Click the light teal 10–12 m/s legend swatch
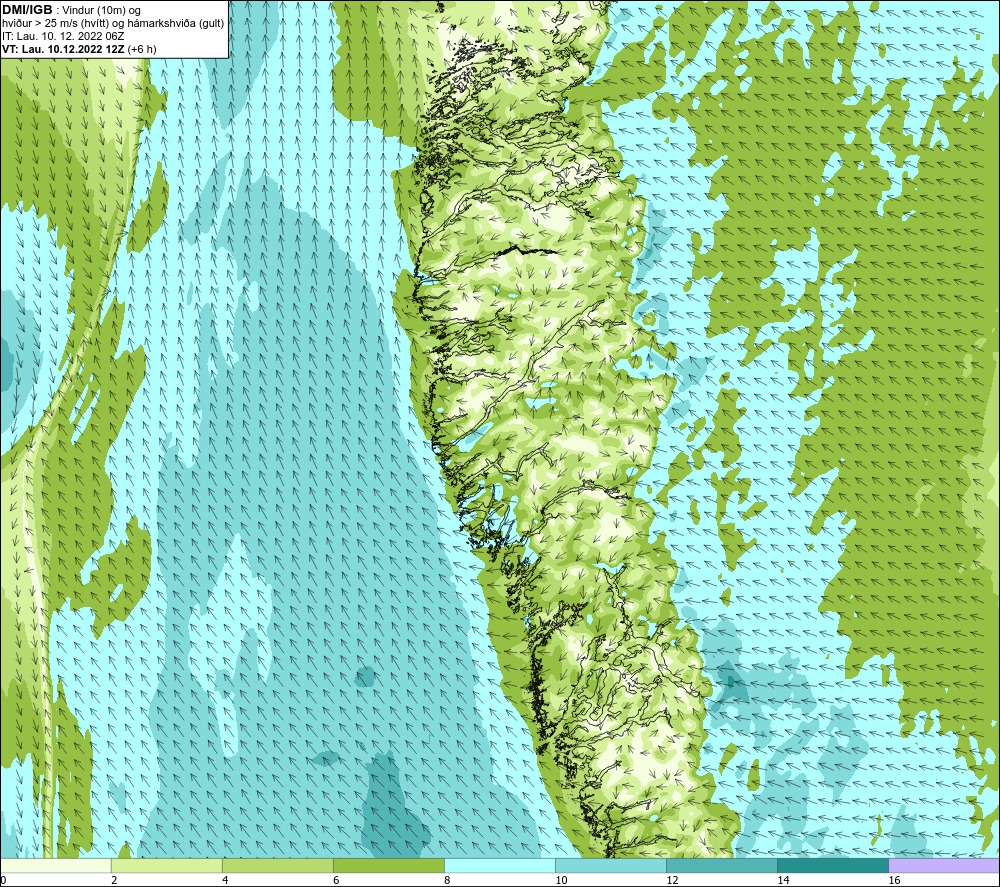Viewport: 1000px width, 887px height. pyautogui.click(x=611, y=865)
